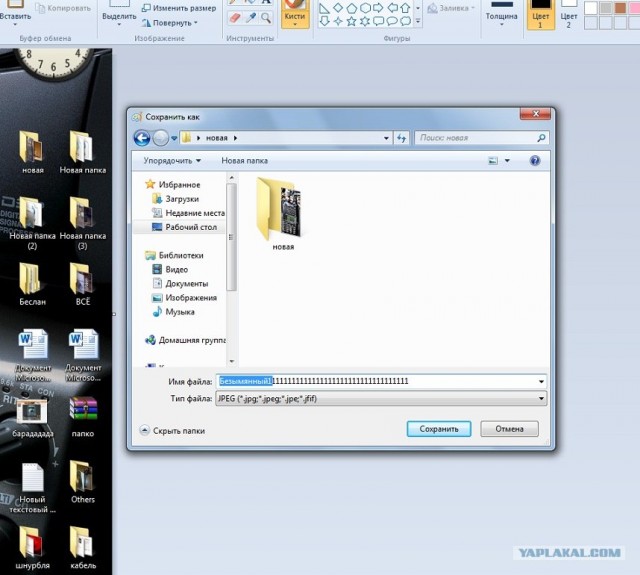
Task: Open the view options dropdown arrow
Action: pos(507,160)
